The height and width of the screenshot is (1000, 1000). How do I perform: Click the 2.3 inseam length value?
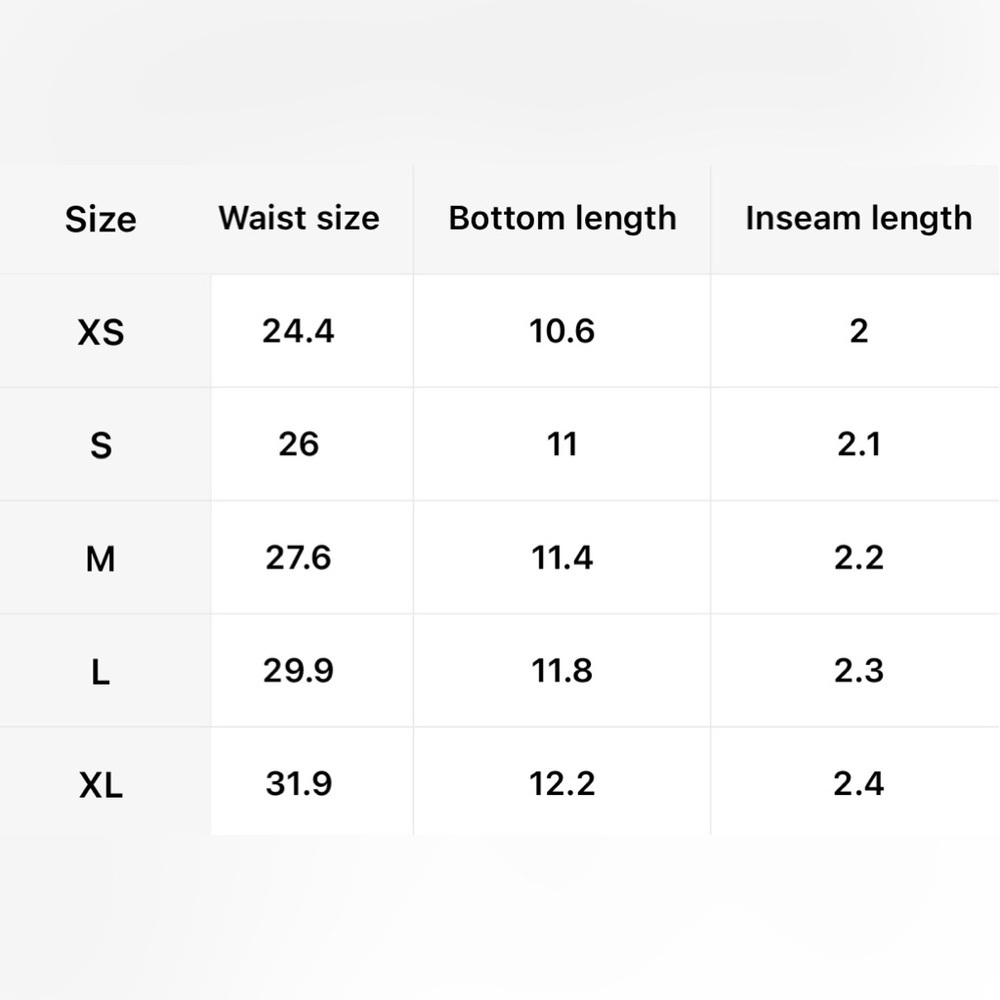858,670
